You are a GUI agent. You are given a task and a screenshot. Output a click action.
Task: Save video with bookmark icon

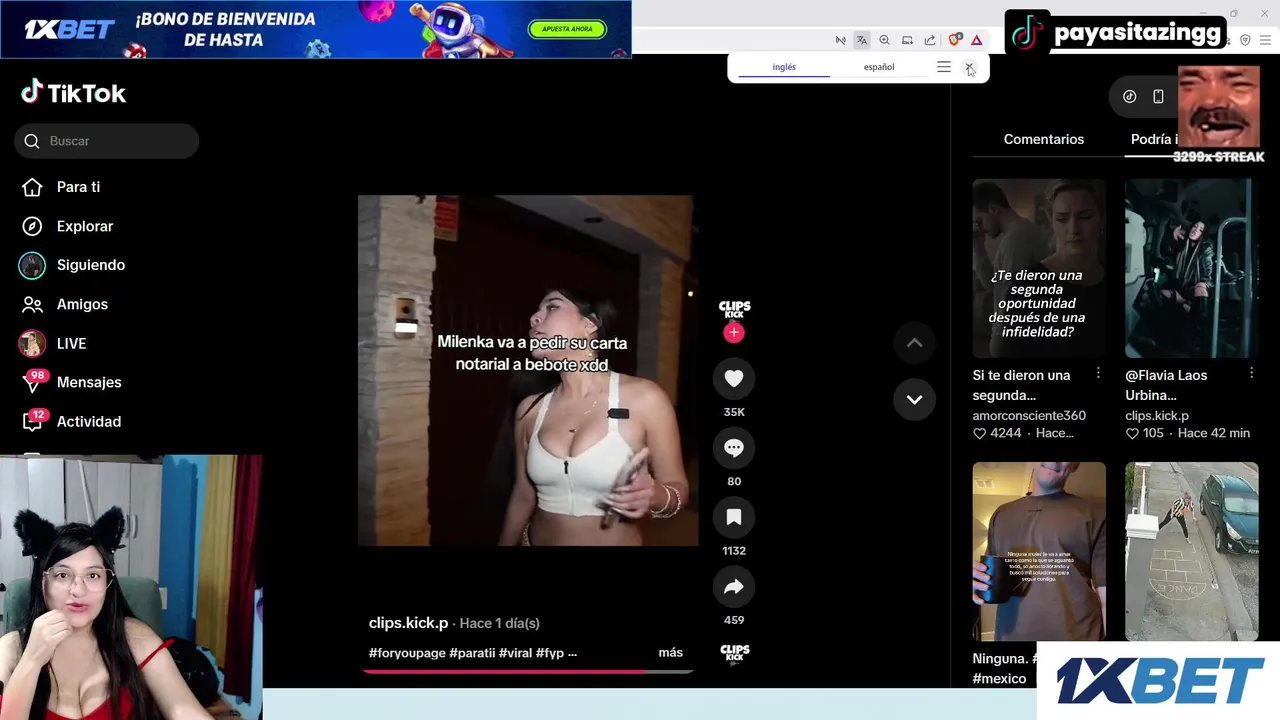[734, 517]
